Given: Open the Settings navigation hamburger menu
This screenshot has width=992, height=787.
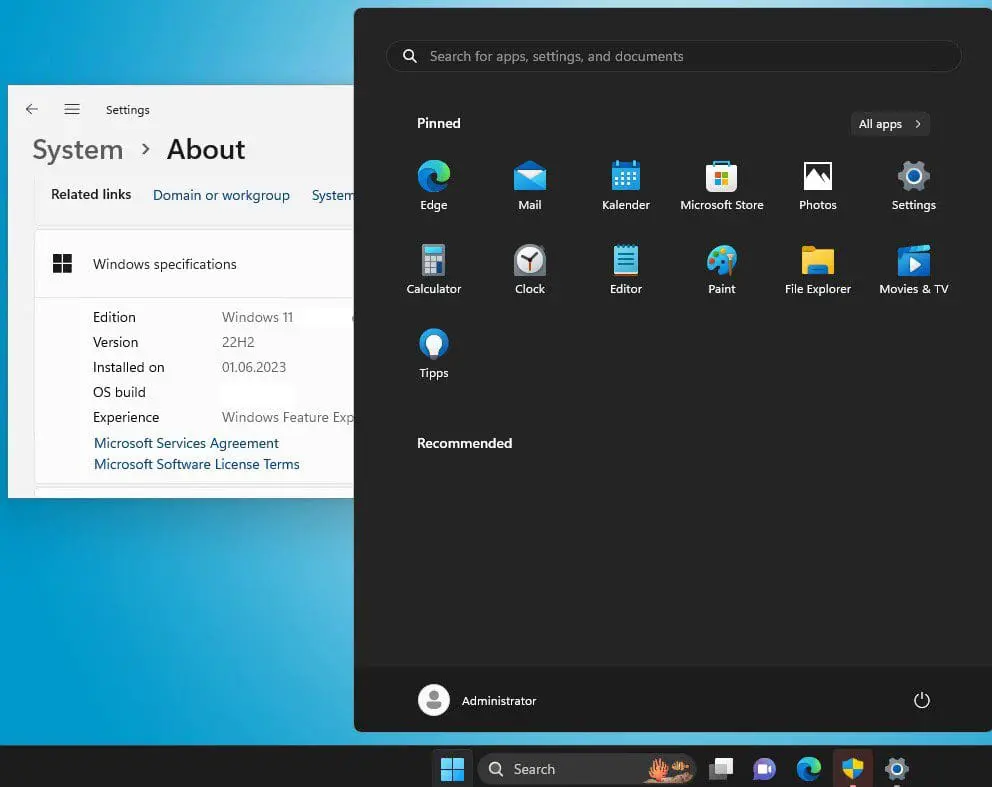Looking at the screenshot, I should tap(71, 109).
